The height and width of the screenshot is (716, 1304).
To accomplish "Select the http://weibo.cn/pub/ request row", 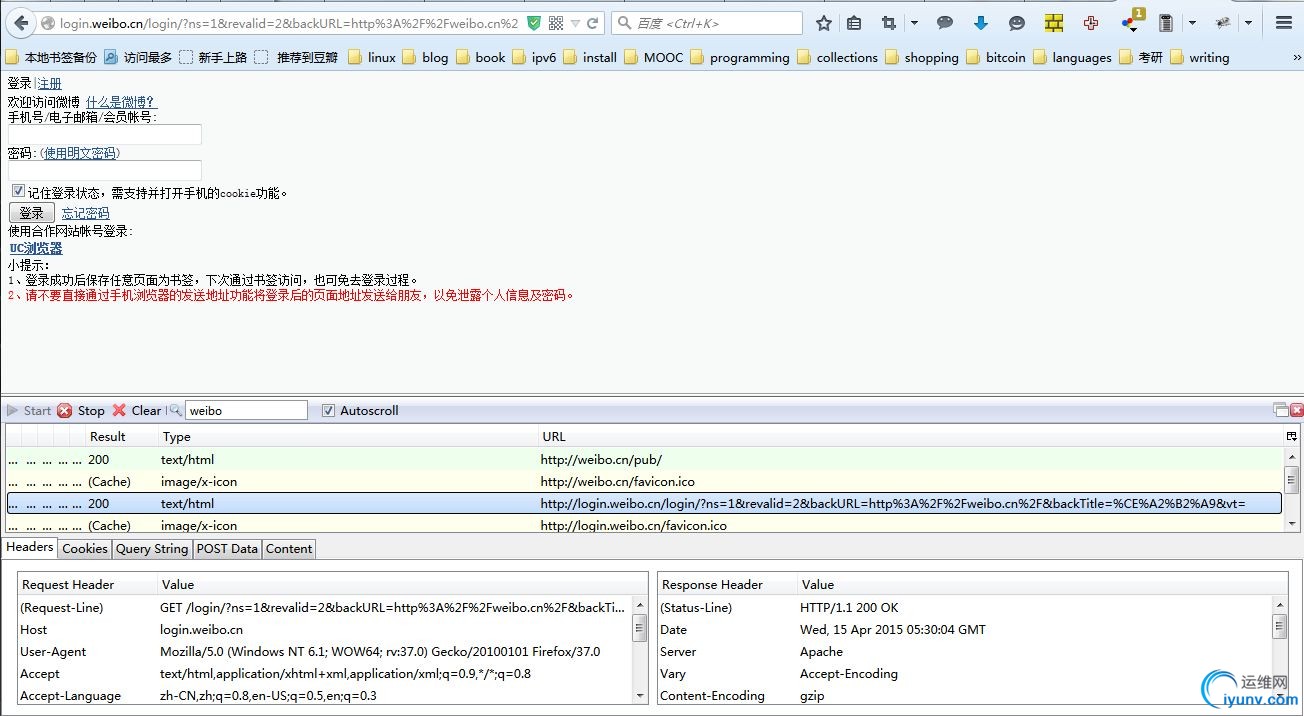I will tap(644, 459).
